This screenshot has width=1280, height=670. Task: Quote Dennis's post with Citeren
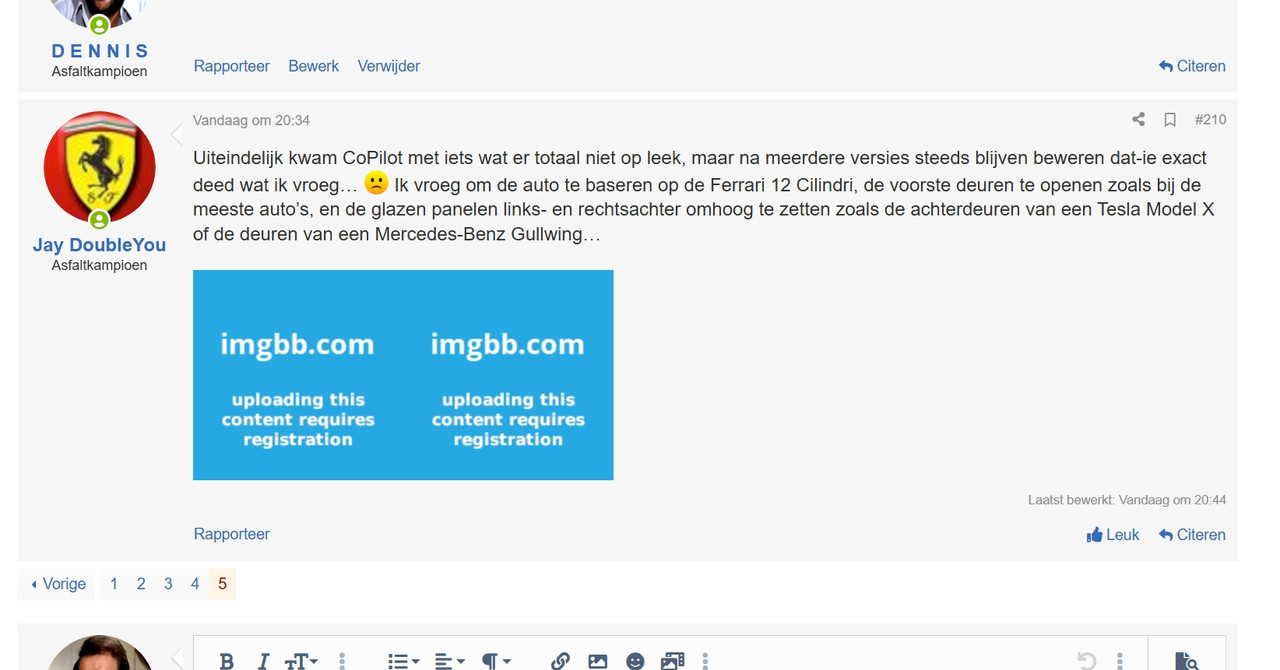click(1192, 66)
